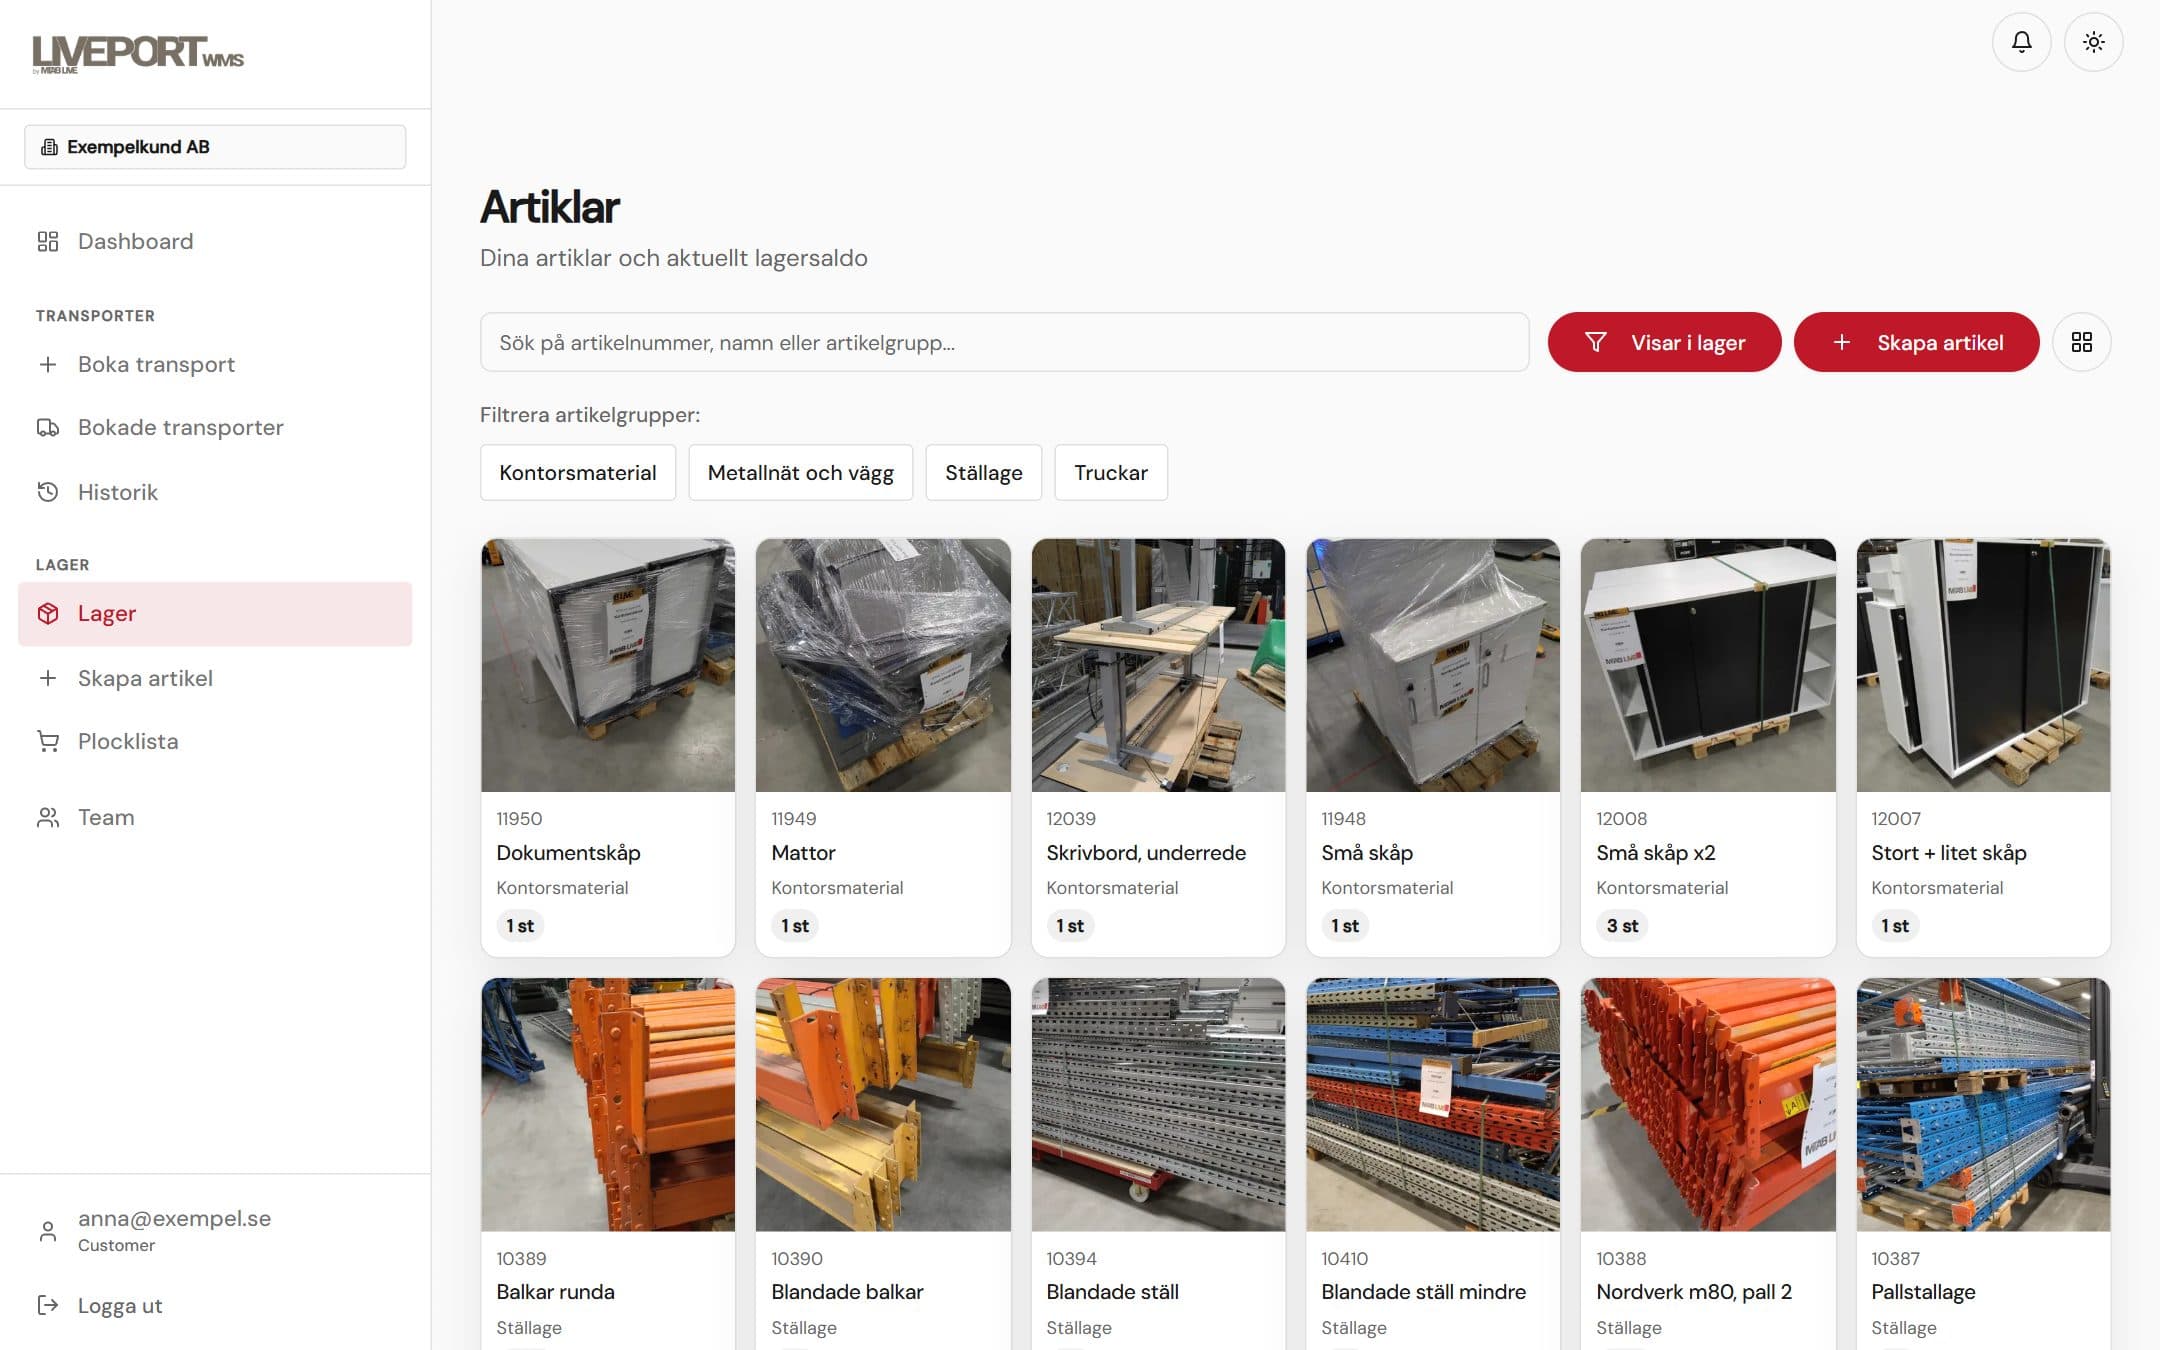Click the article search field
Viewport: 2160px width, 1350px height.
[x=1004, y=342]
